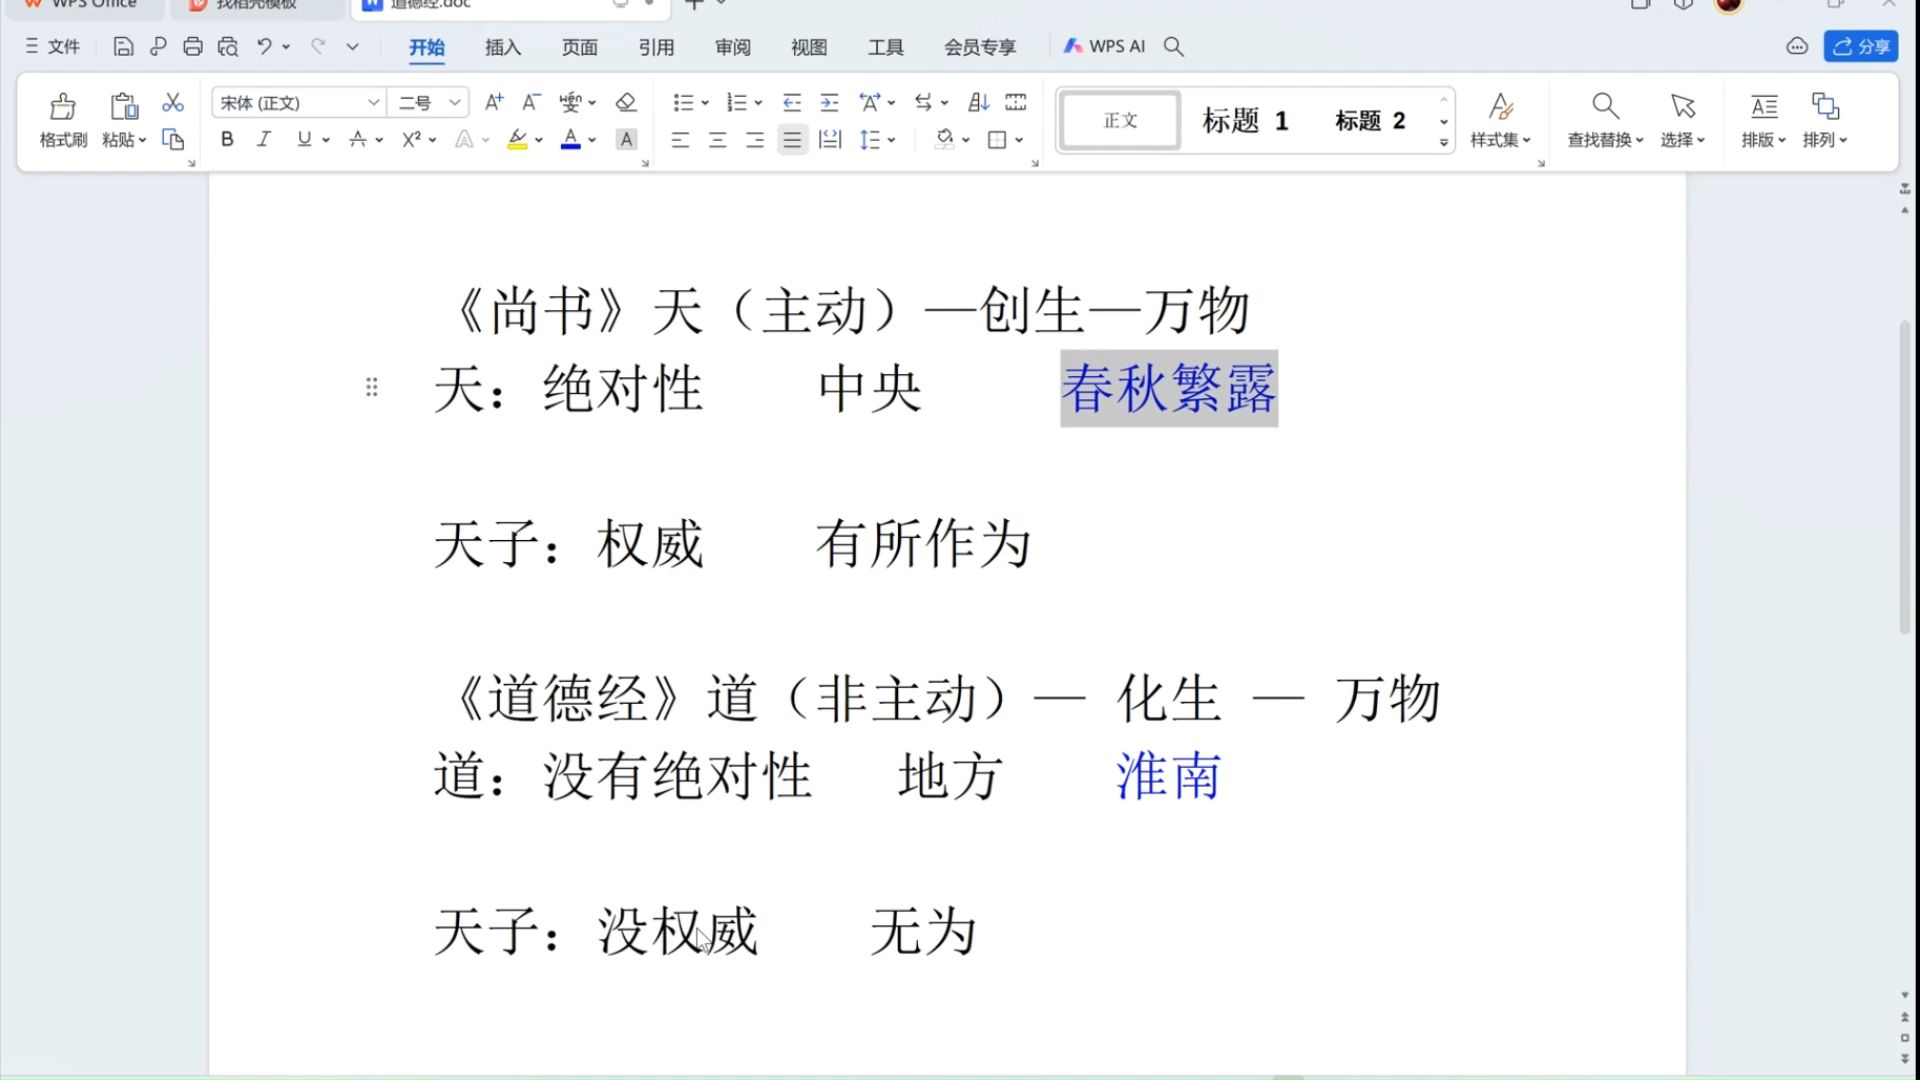Apply the red-underlined font color A

click(570, 140)
